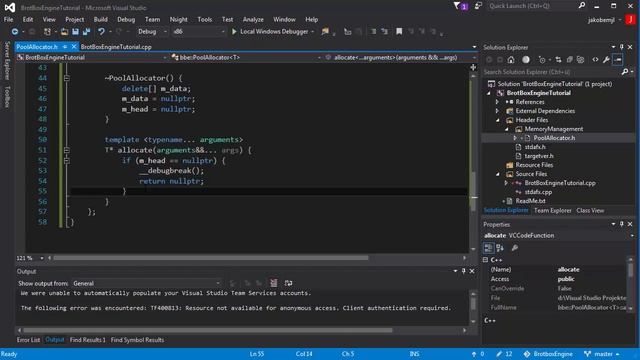Click the New Project toolbar icon
The image size is (640, 360).
coord(47,31)
